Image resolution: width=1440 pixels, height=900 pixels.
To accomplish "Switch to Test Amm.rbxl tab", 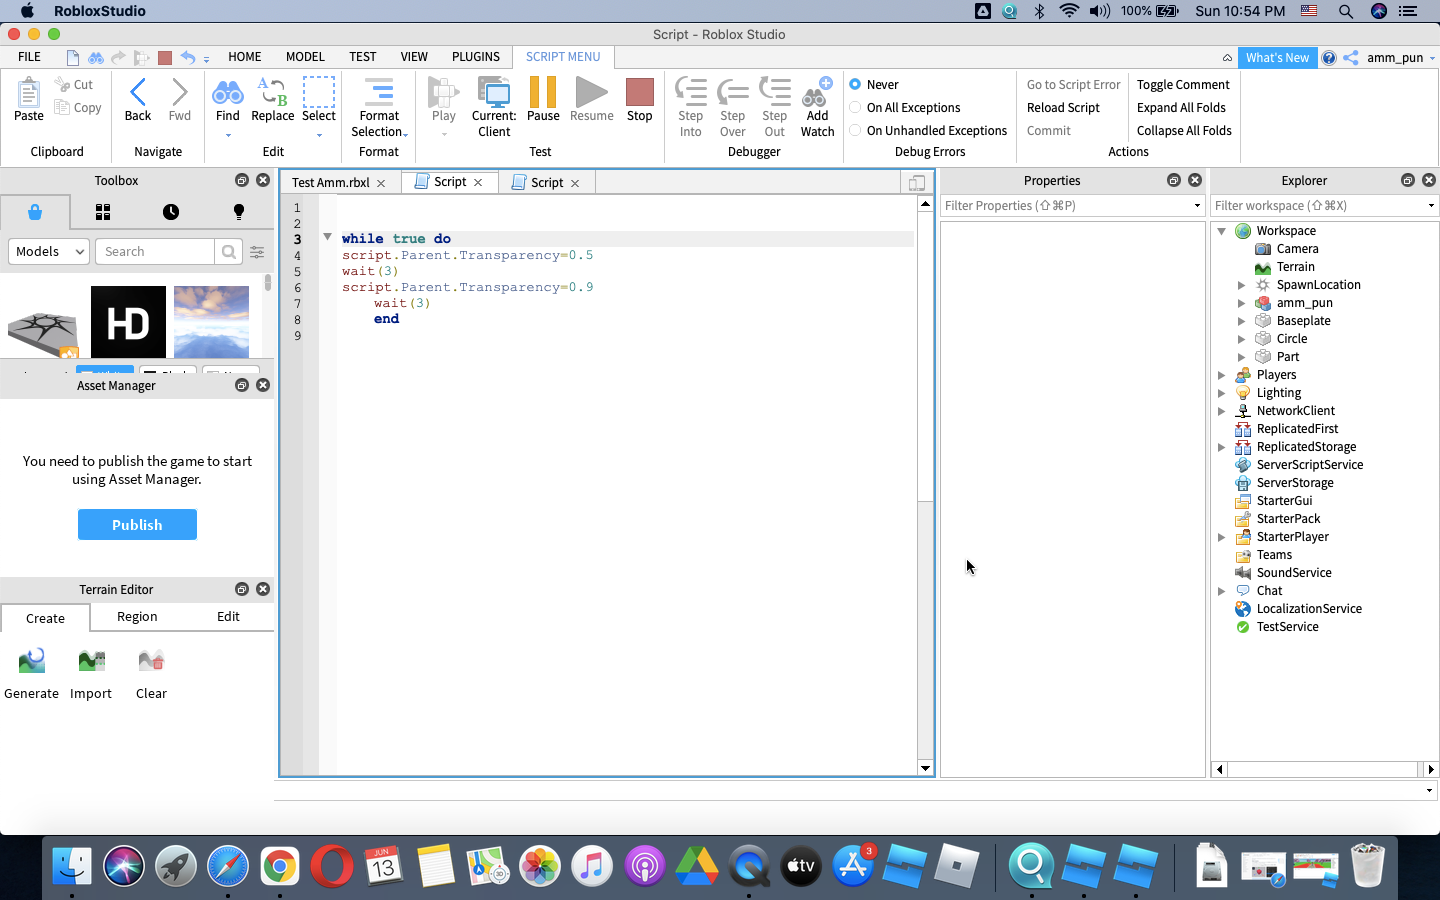I will tap(331, 183).
